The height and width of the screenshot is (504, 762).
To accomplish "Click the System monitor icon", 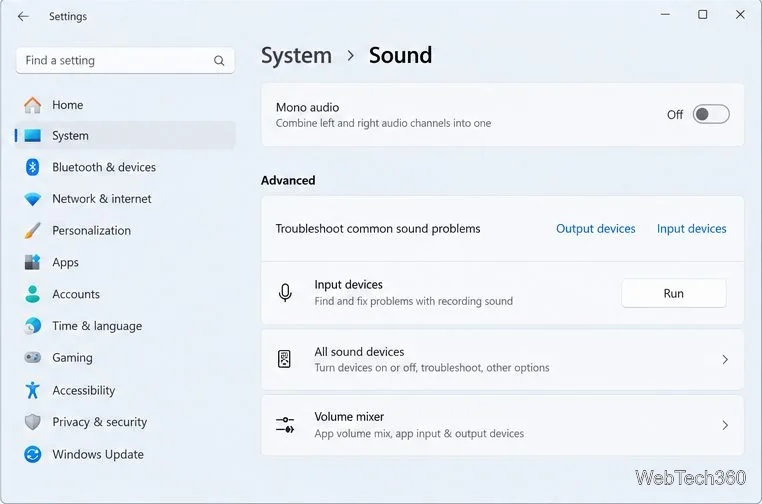I will pos(33,136).
